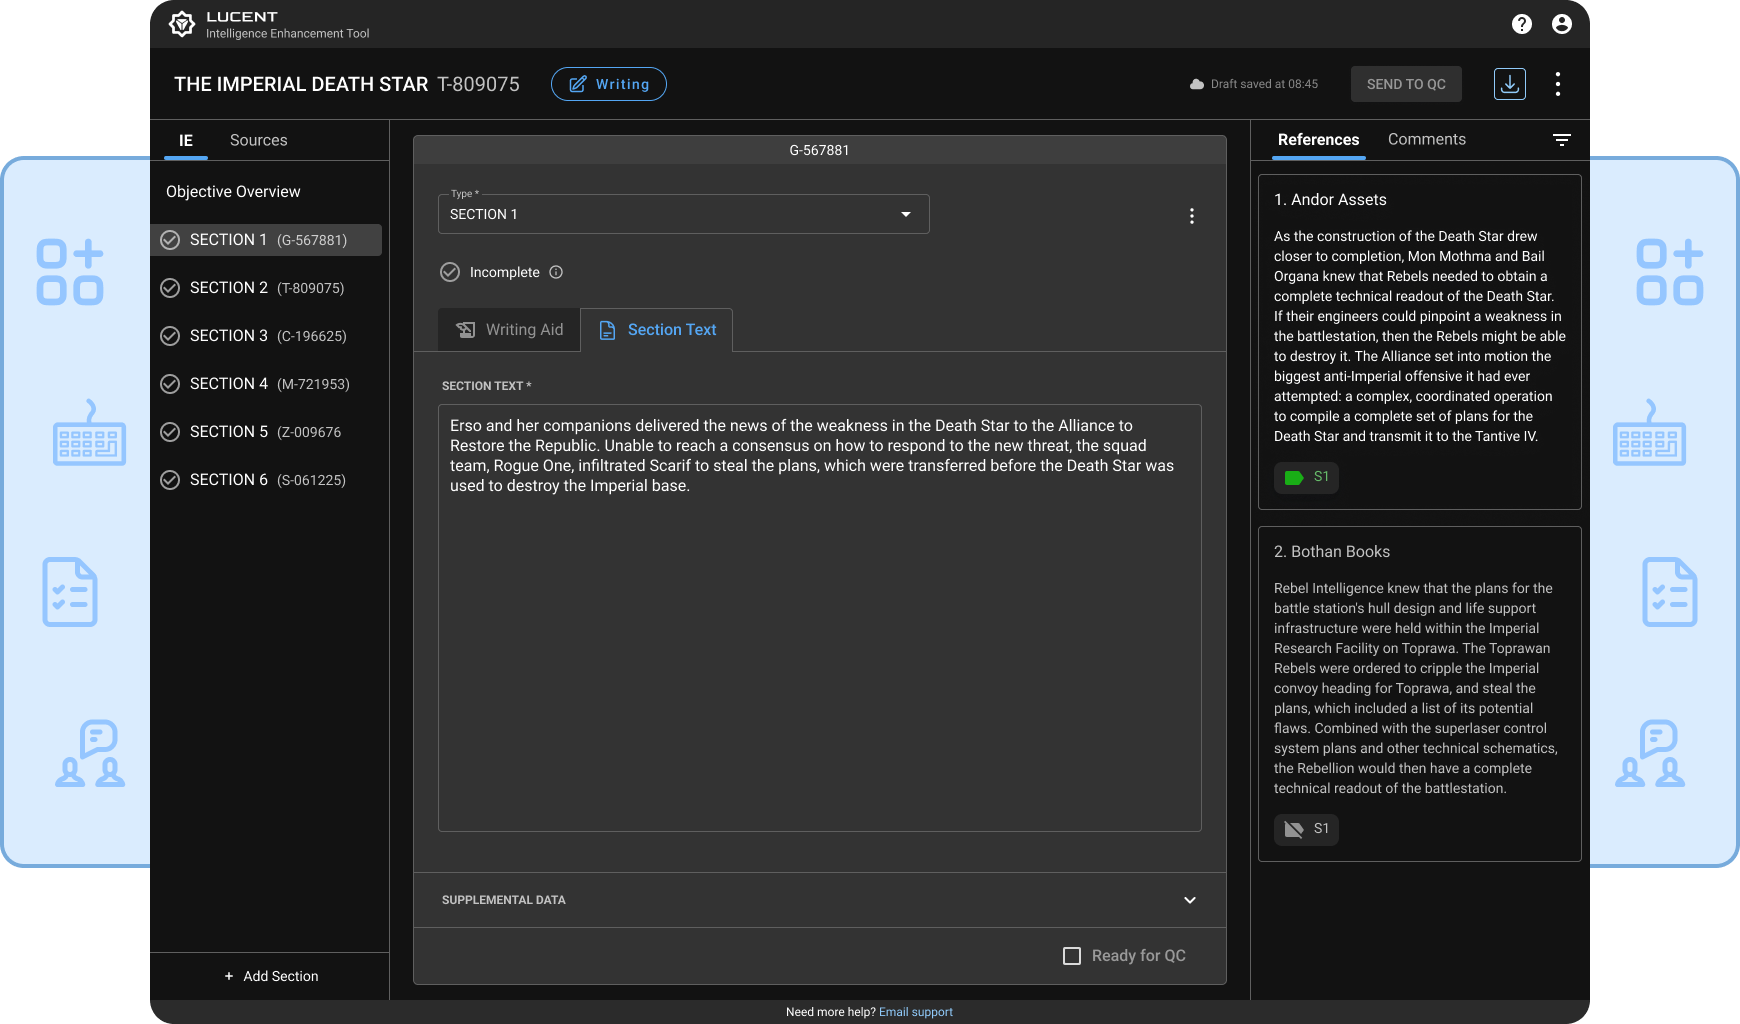The width and height of the screenshot is (1740, 1024).
Task: Select the SECTION 3 label in sidebar
Action: click(229, 336)
